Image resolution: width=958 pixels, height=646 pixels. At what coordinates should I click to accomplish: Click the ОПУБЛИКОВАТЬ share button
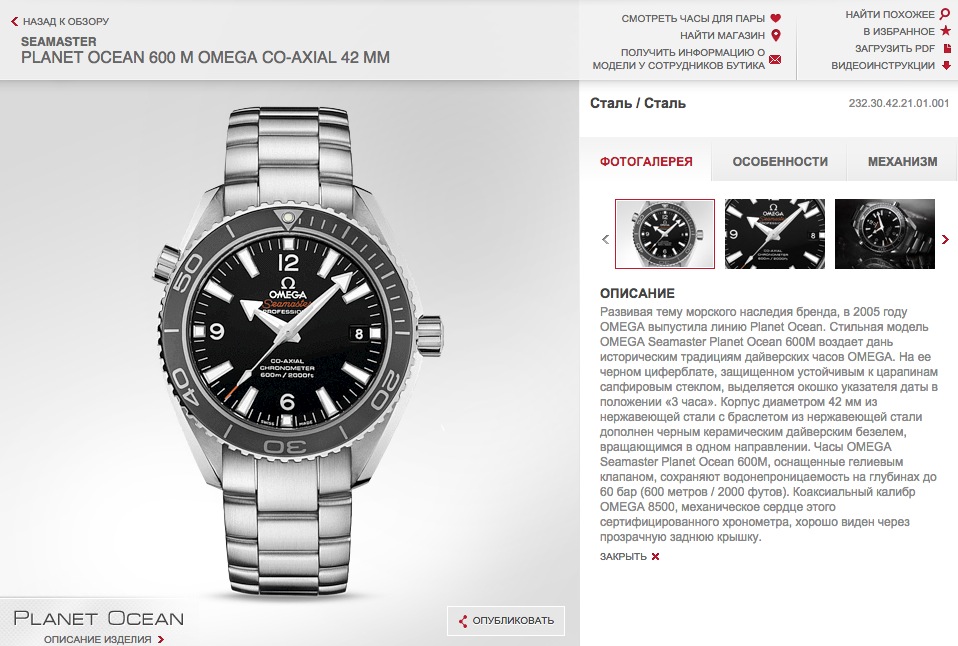click(506, 621)
